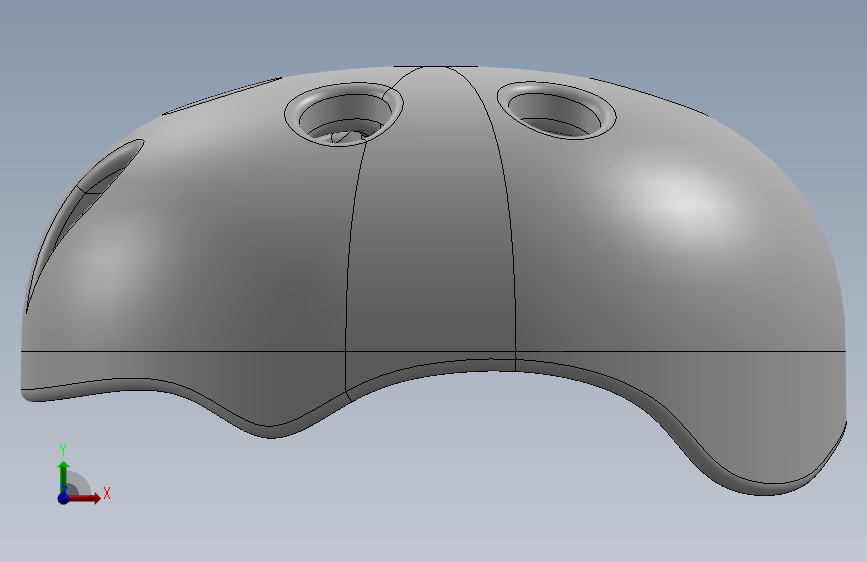Click the red X axis arrow of the triad

(84, 498)
